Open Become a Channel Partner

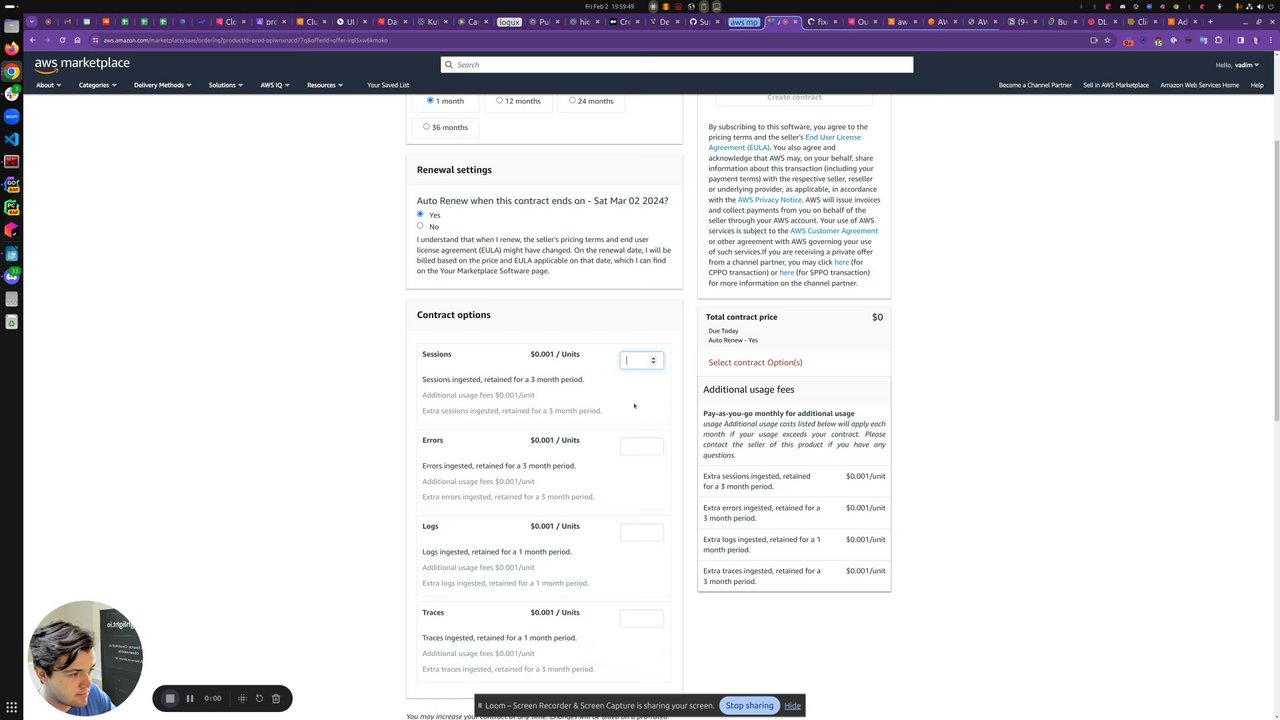tap(1035, 85)
